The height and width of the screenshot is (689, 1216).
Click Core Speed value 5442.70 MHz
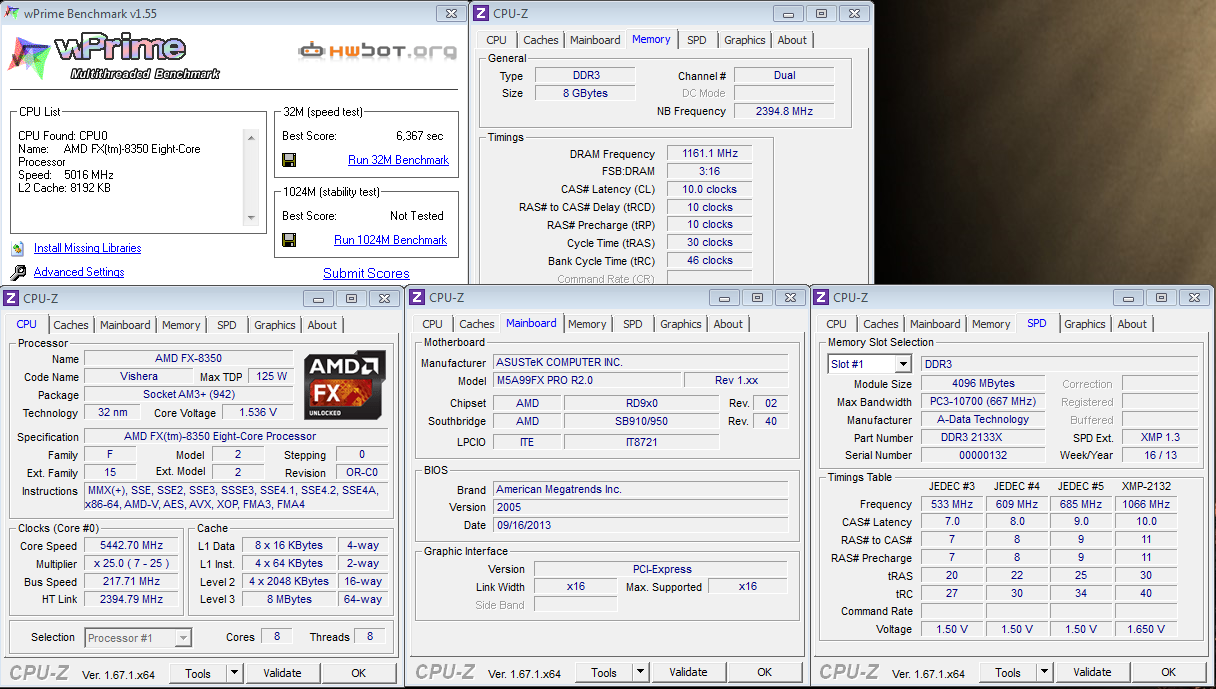pos(132,546)
